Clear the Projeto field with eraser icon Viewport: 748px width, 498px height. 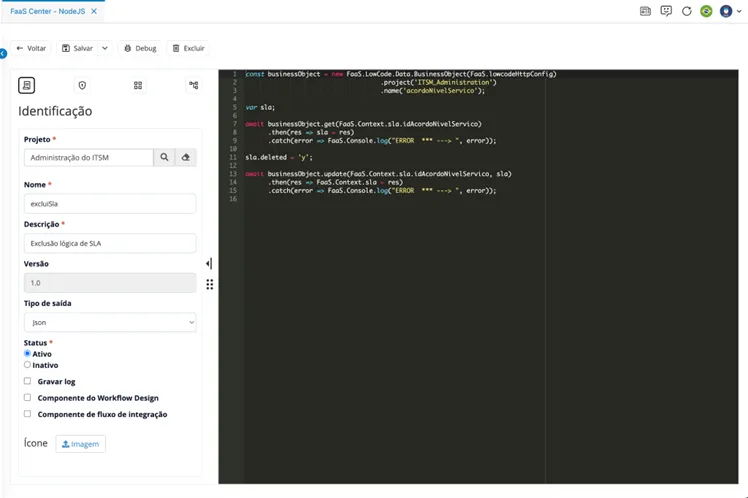click(186, 157)
